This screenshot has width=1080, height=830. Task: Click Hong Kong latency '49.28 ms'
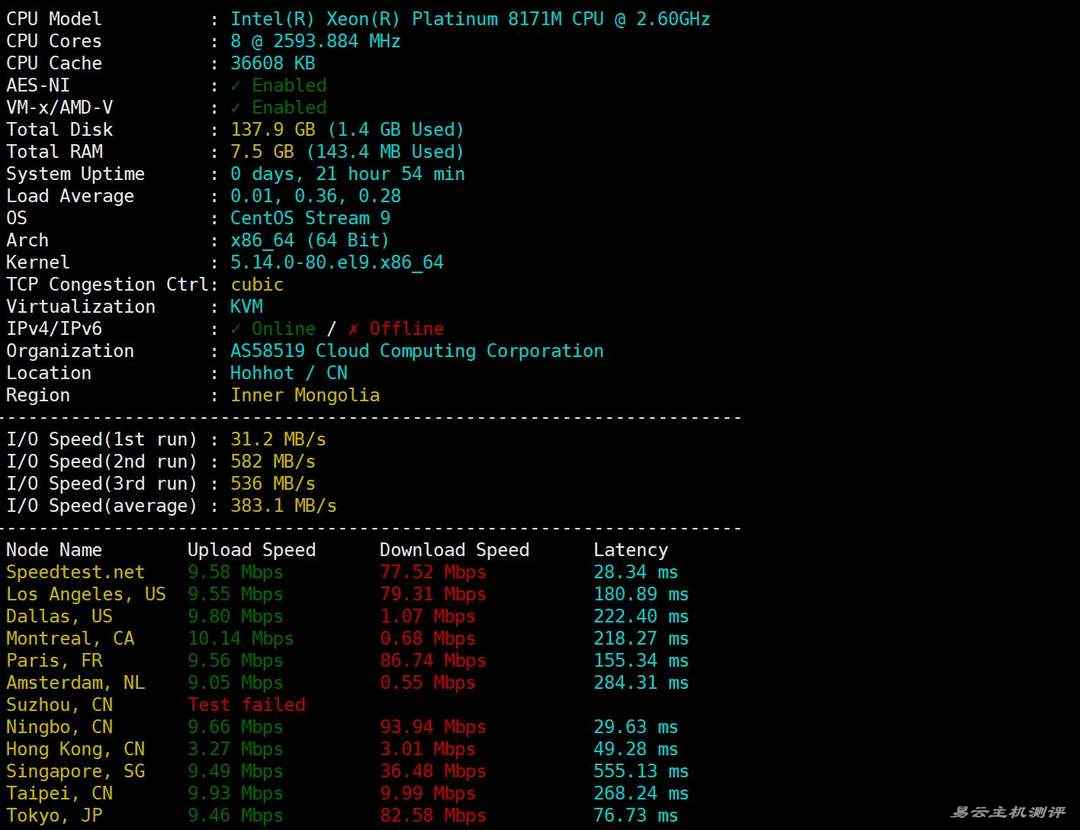636,749
